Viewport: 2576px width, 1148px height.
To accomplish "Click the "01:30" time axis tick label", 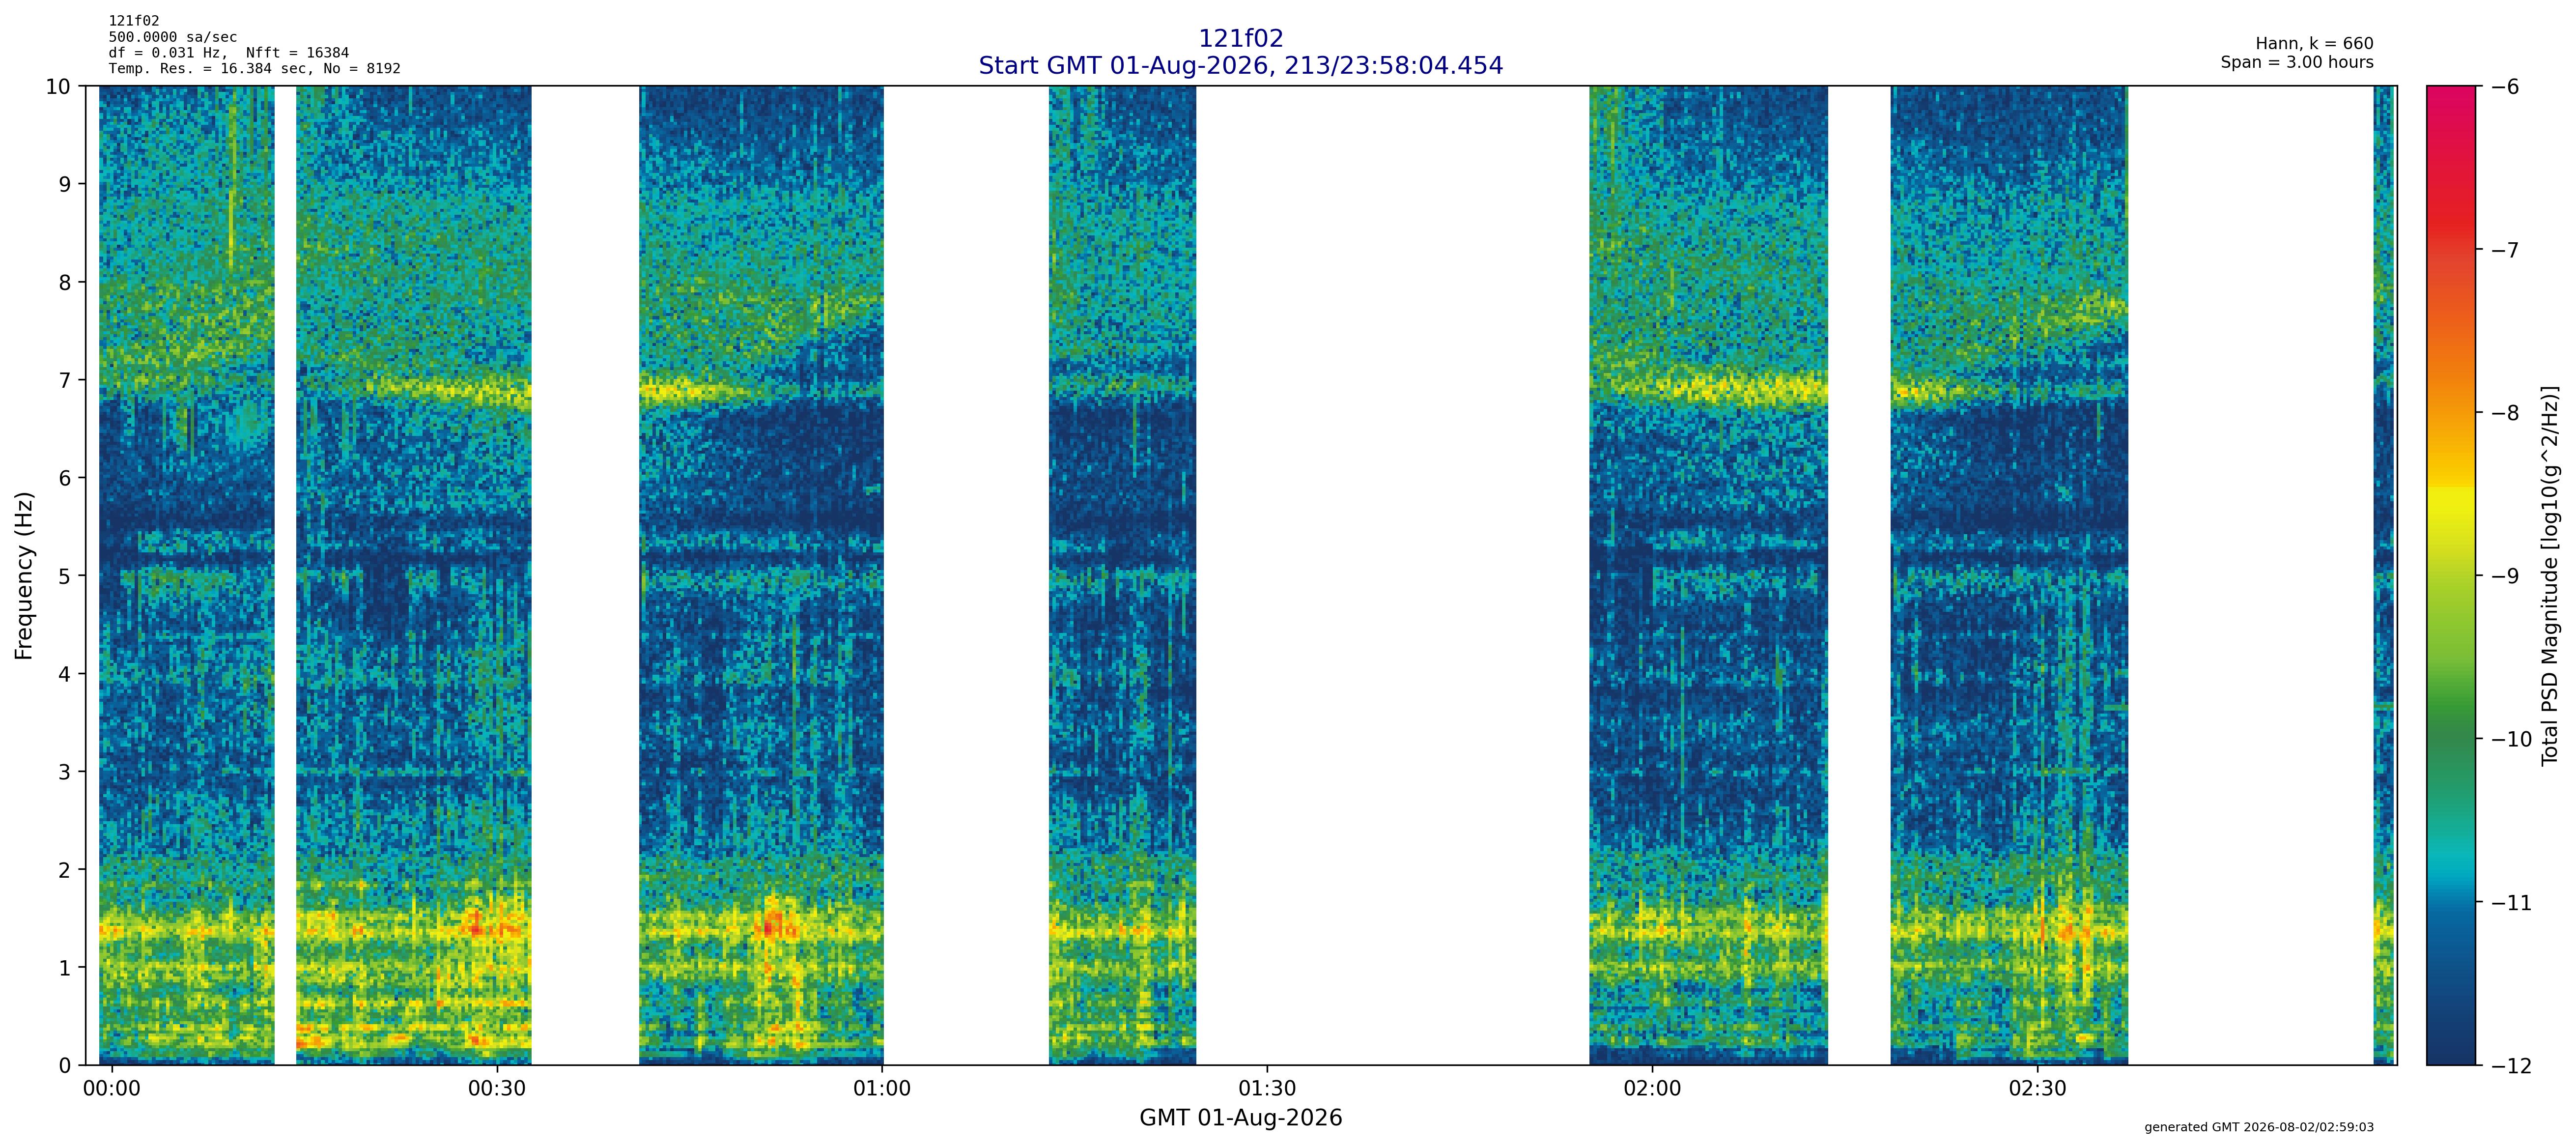I will tap(1267, 1089).
